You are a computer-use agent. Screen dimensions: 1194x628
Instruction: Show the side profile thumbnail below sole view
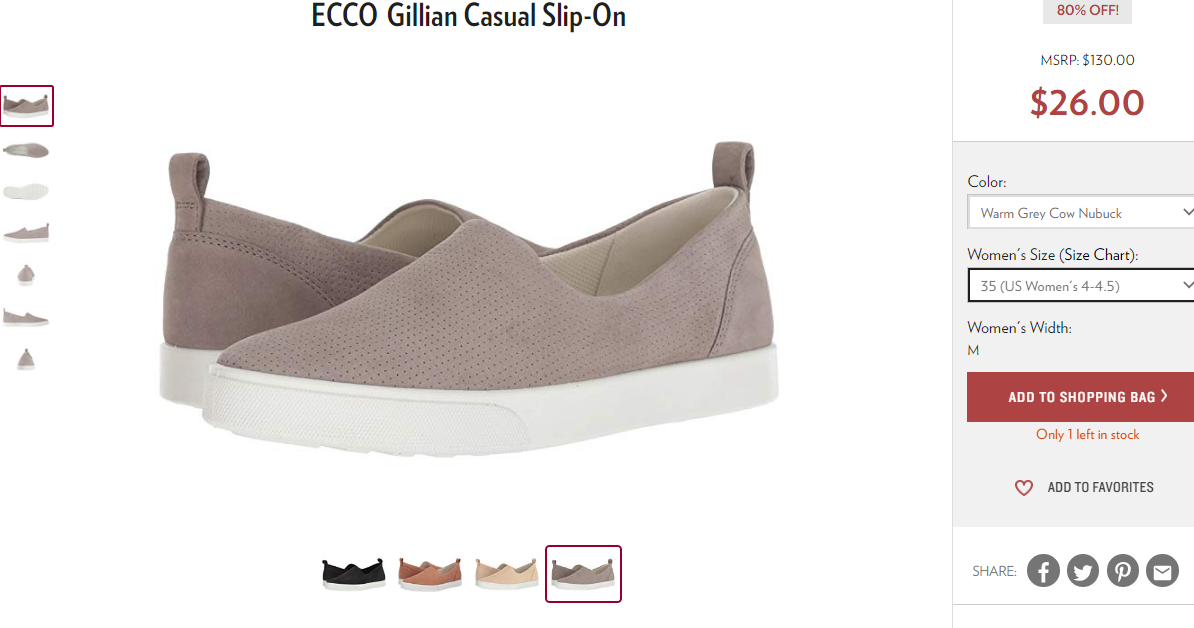(x=26, y=232)
